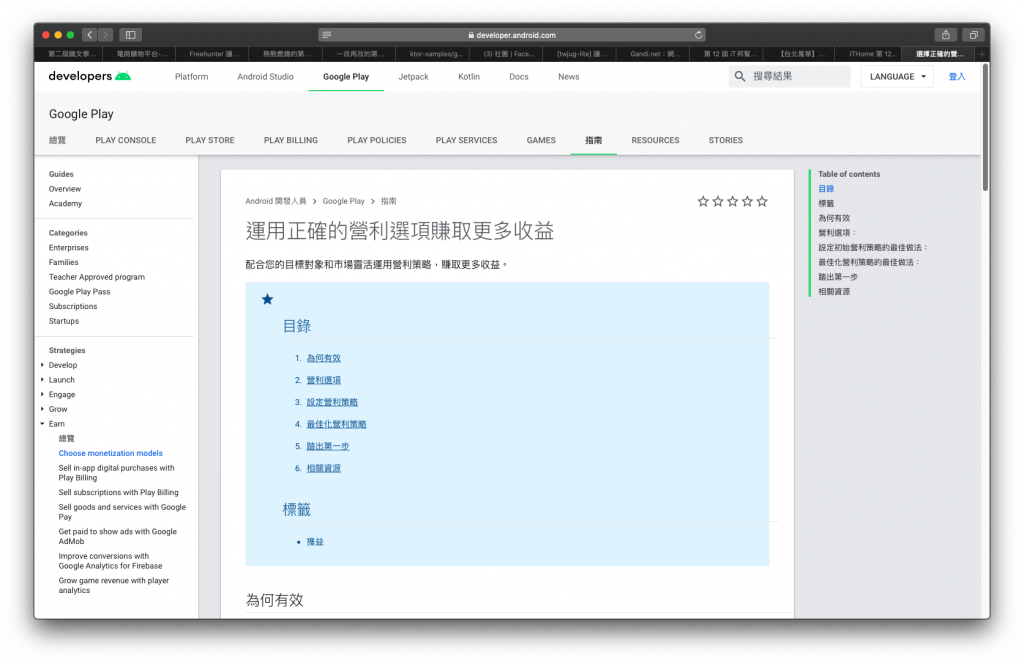Switch to the RESOURCES tab

(655, 140)
